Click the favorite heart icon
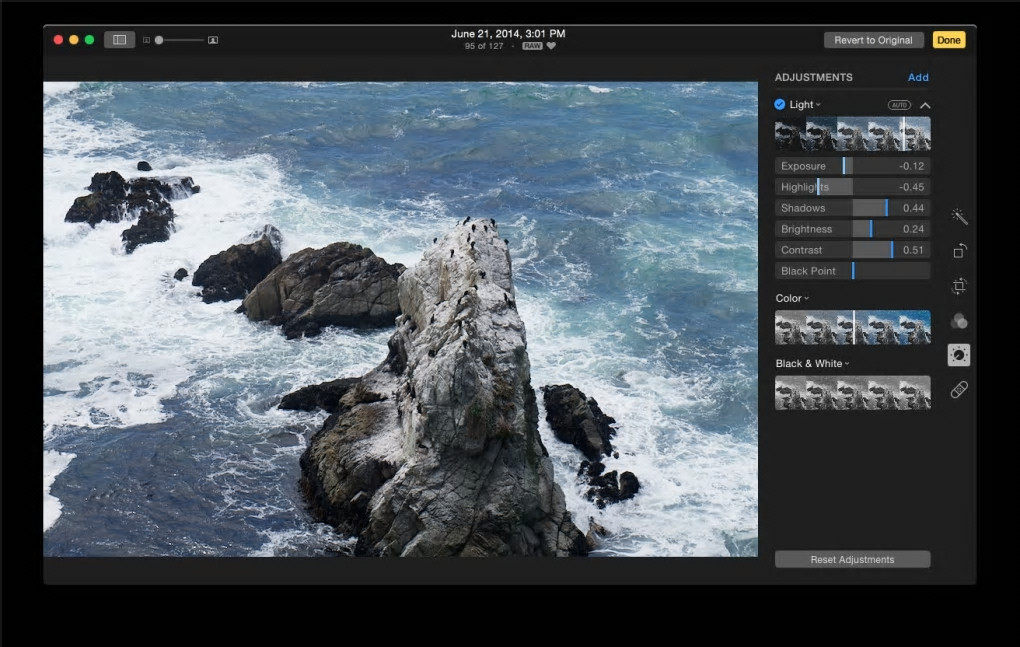 coord(551,46)
